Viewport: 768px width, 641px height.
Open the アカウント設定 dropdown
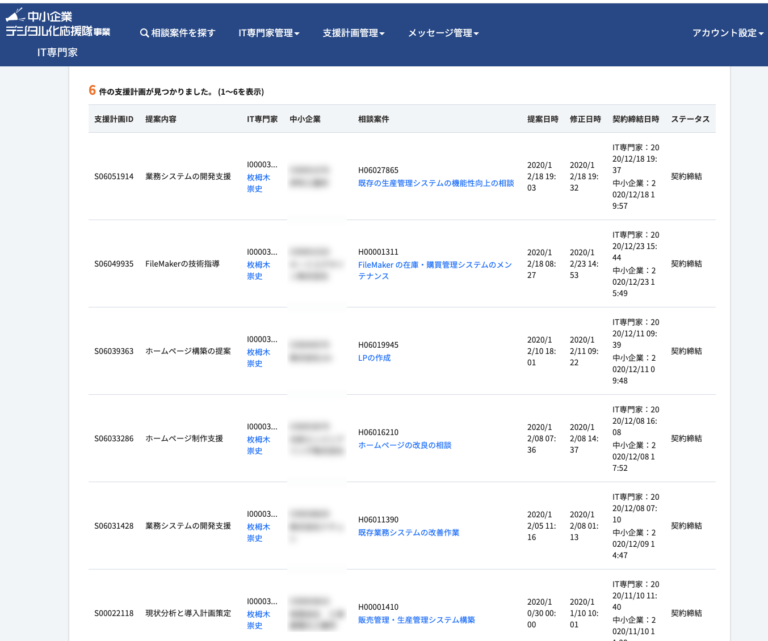click(x=728, y=33)
